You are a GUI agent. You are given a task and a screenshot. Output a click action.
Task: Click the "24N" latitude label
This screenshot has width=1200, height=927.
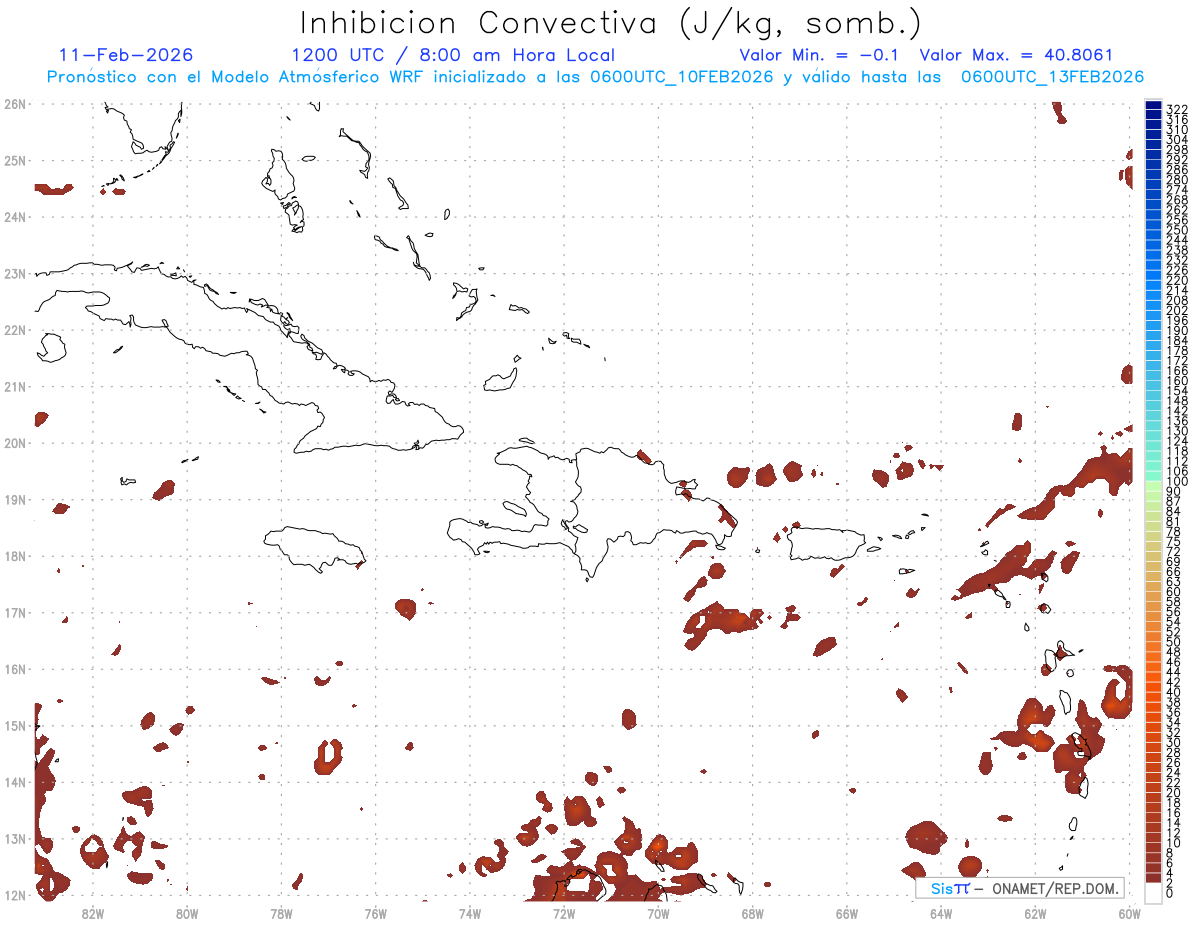[15, 217]
